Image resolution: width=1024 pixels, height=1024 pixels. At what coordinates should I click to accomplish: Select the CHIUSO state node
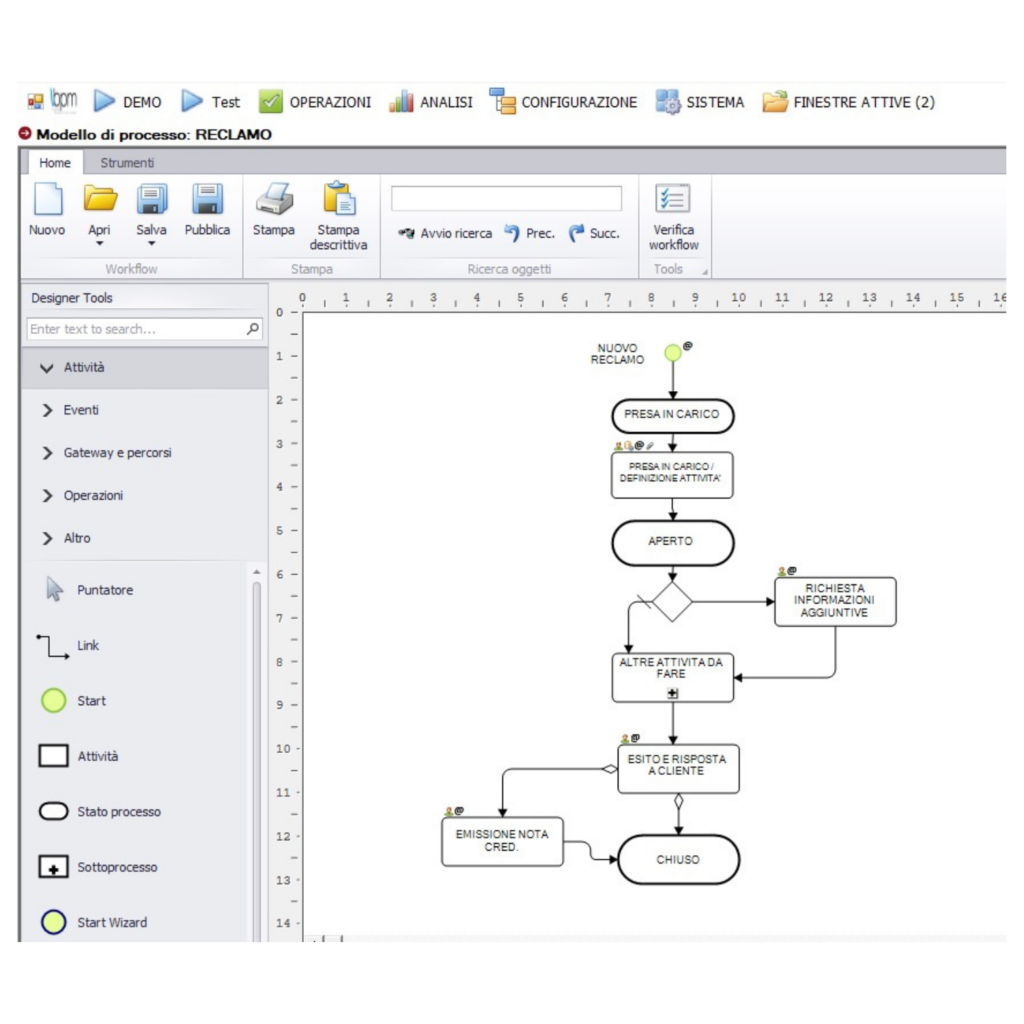[679, 859]
